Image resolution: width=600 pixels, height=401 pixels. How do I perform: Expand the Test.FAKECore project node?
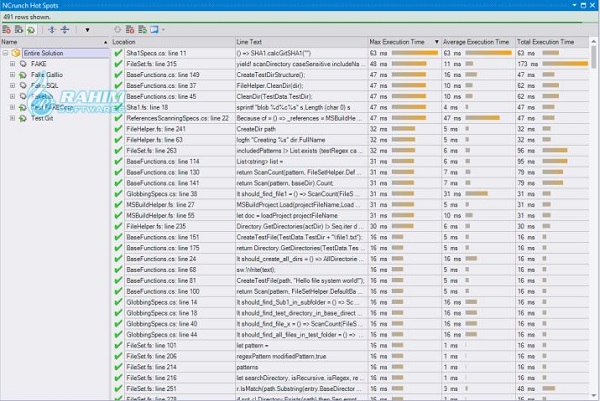(x=13, y=107)
